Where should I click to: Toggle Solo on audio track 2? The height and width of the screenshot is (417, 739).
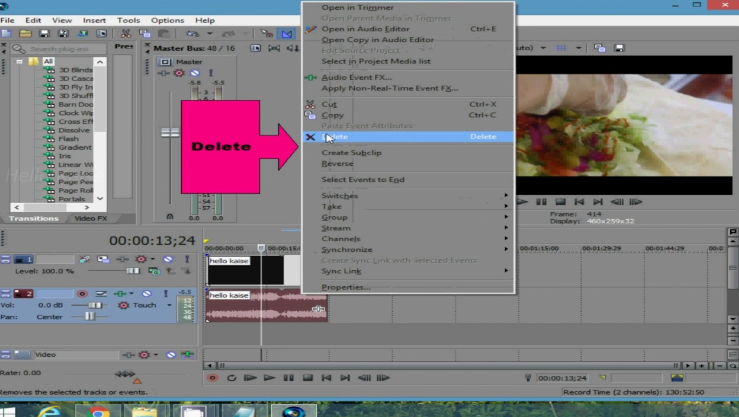[x=165, y=294]
